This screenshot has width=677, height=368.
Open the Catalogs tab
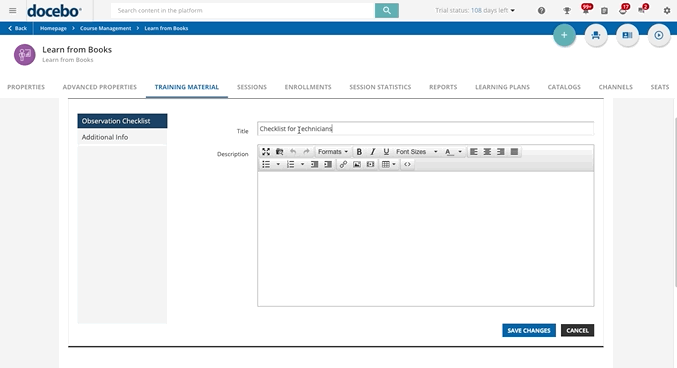click(x=564, y=87)
